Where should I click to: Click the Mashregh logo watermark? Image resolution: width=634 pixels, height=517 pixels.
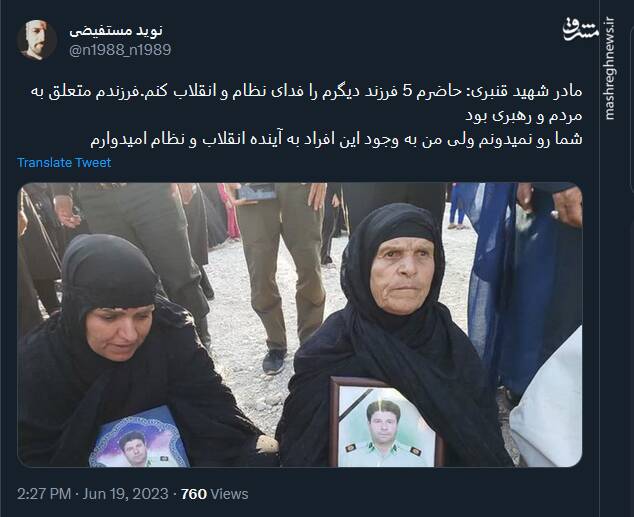581,31
